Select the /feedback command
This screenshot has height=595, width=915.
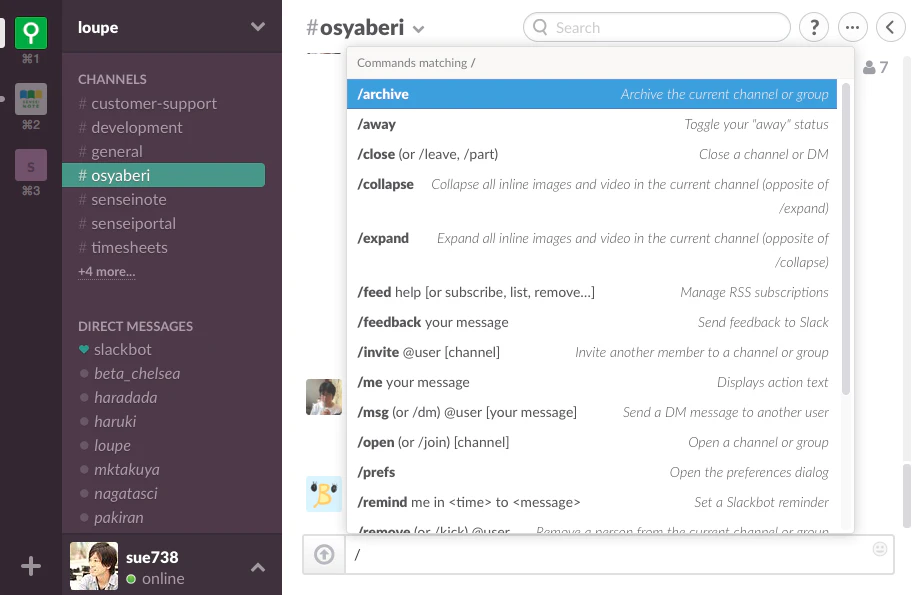(x=592, y=322)
